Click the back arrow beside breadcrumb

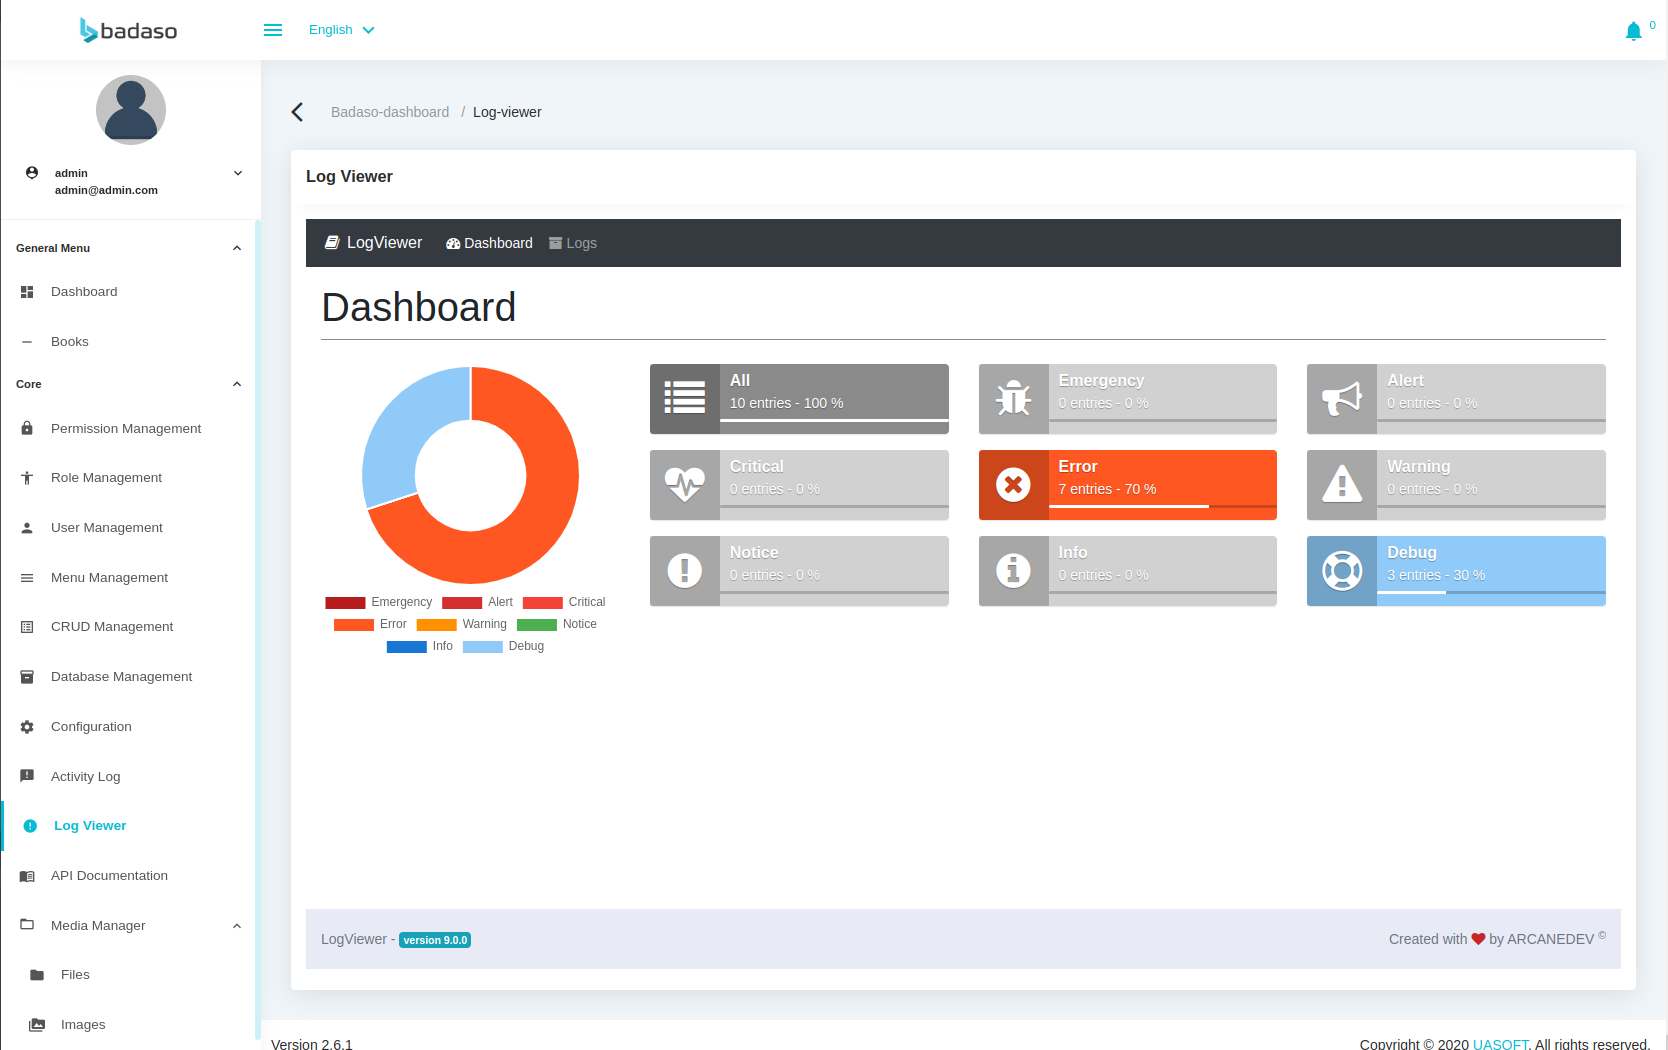(x=297, y=112)
